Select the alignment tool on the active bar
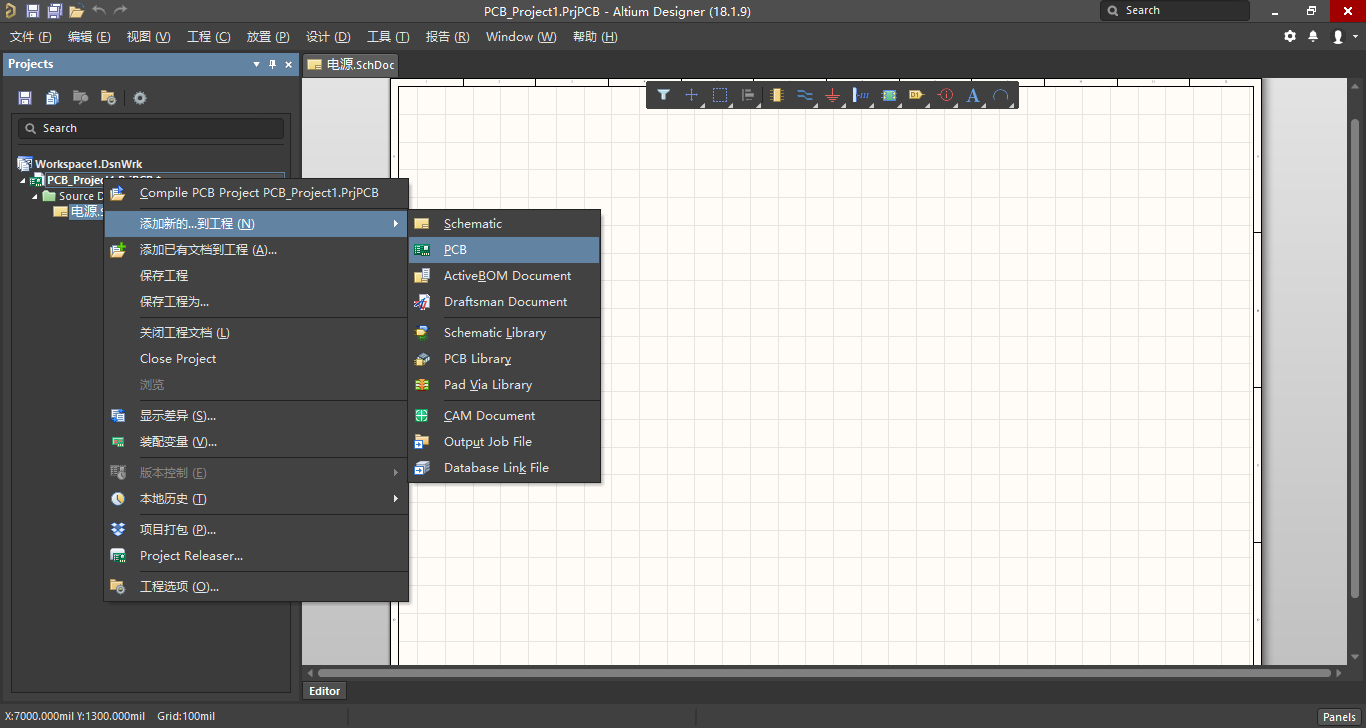This screenshot has width=1366, height=728. [747, 95]
